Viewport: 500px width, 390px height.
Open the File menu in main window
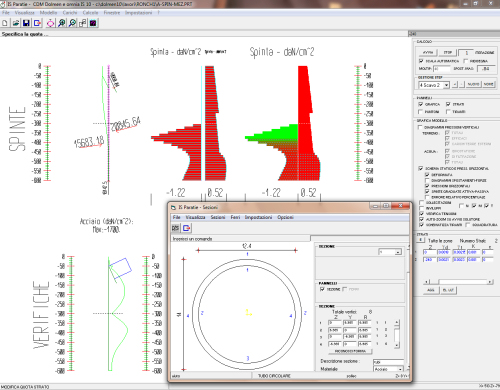point(6,13)
